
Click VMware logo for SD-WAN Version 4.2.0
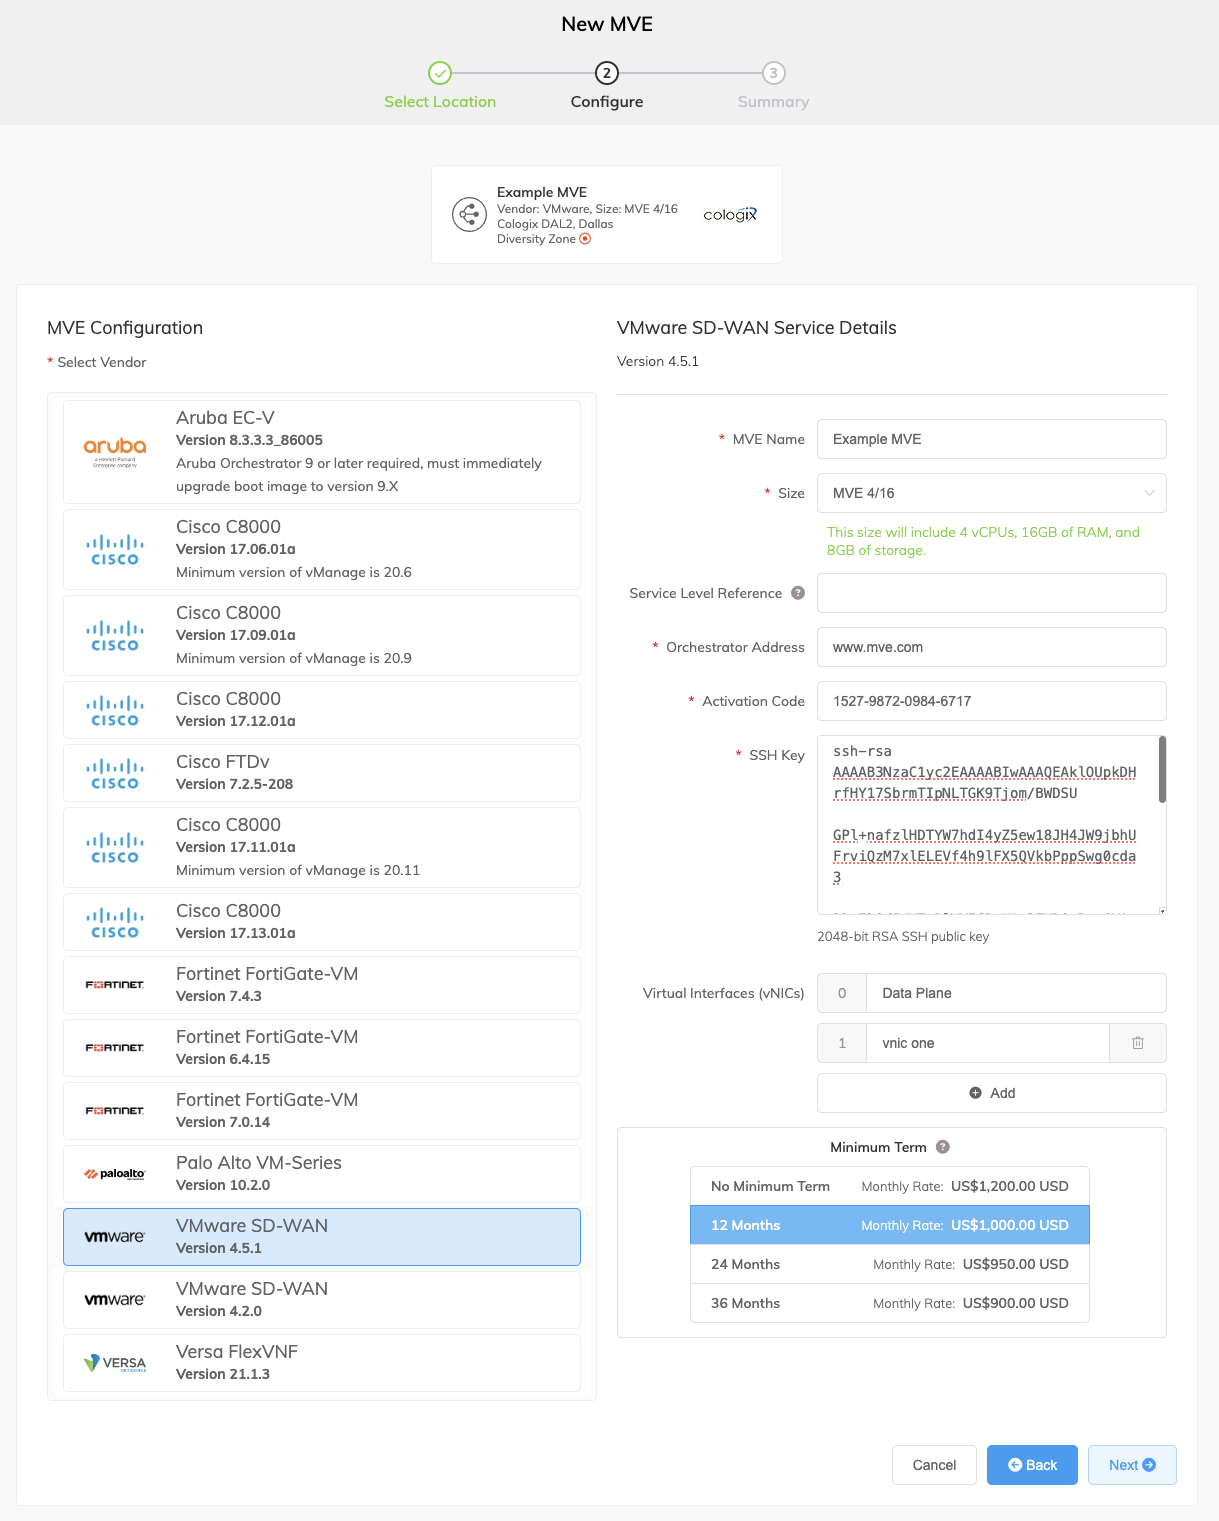tap(115, 1300)
